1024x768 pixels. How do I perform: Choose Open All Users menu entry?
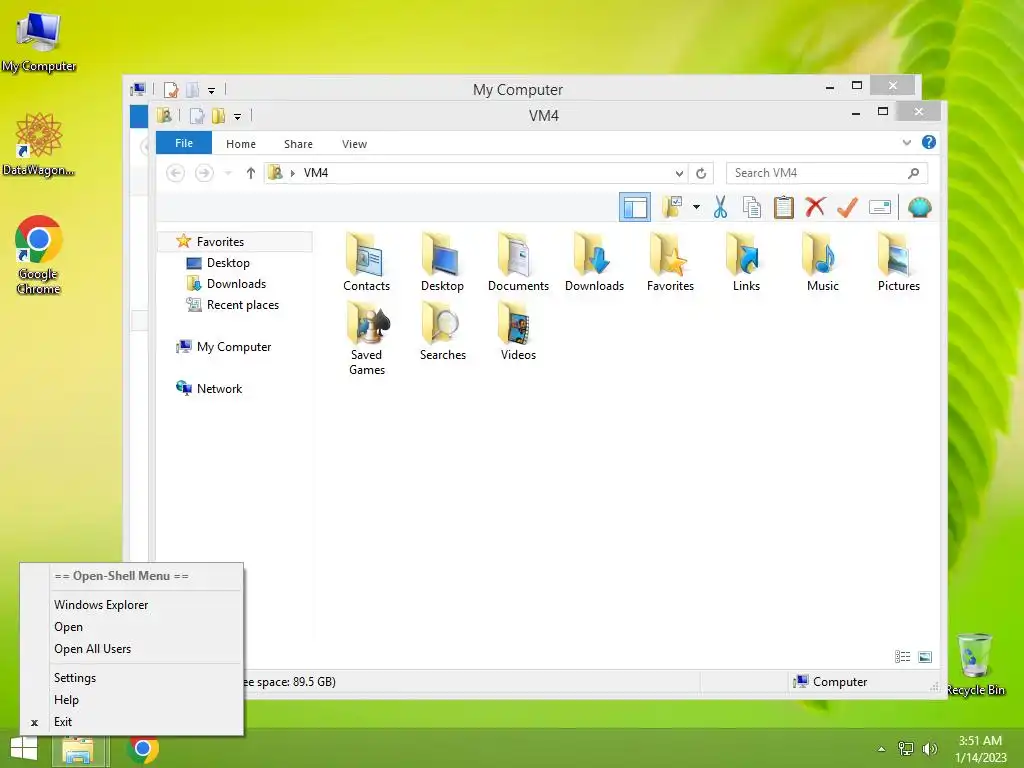93,648
